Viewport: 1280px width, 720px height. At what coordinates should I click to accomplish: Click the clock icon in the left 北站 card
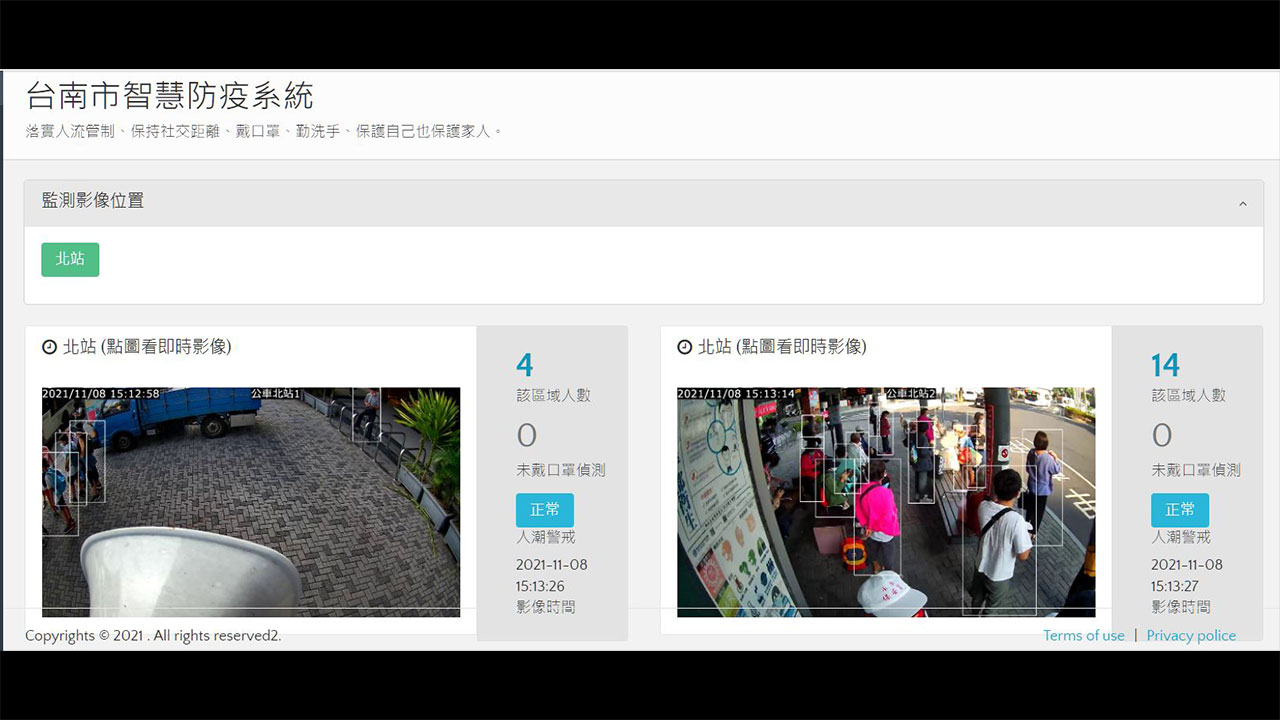pyautogui.click(x=49, y=347)
